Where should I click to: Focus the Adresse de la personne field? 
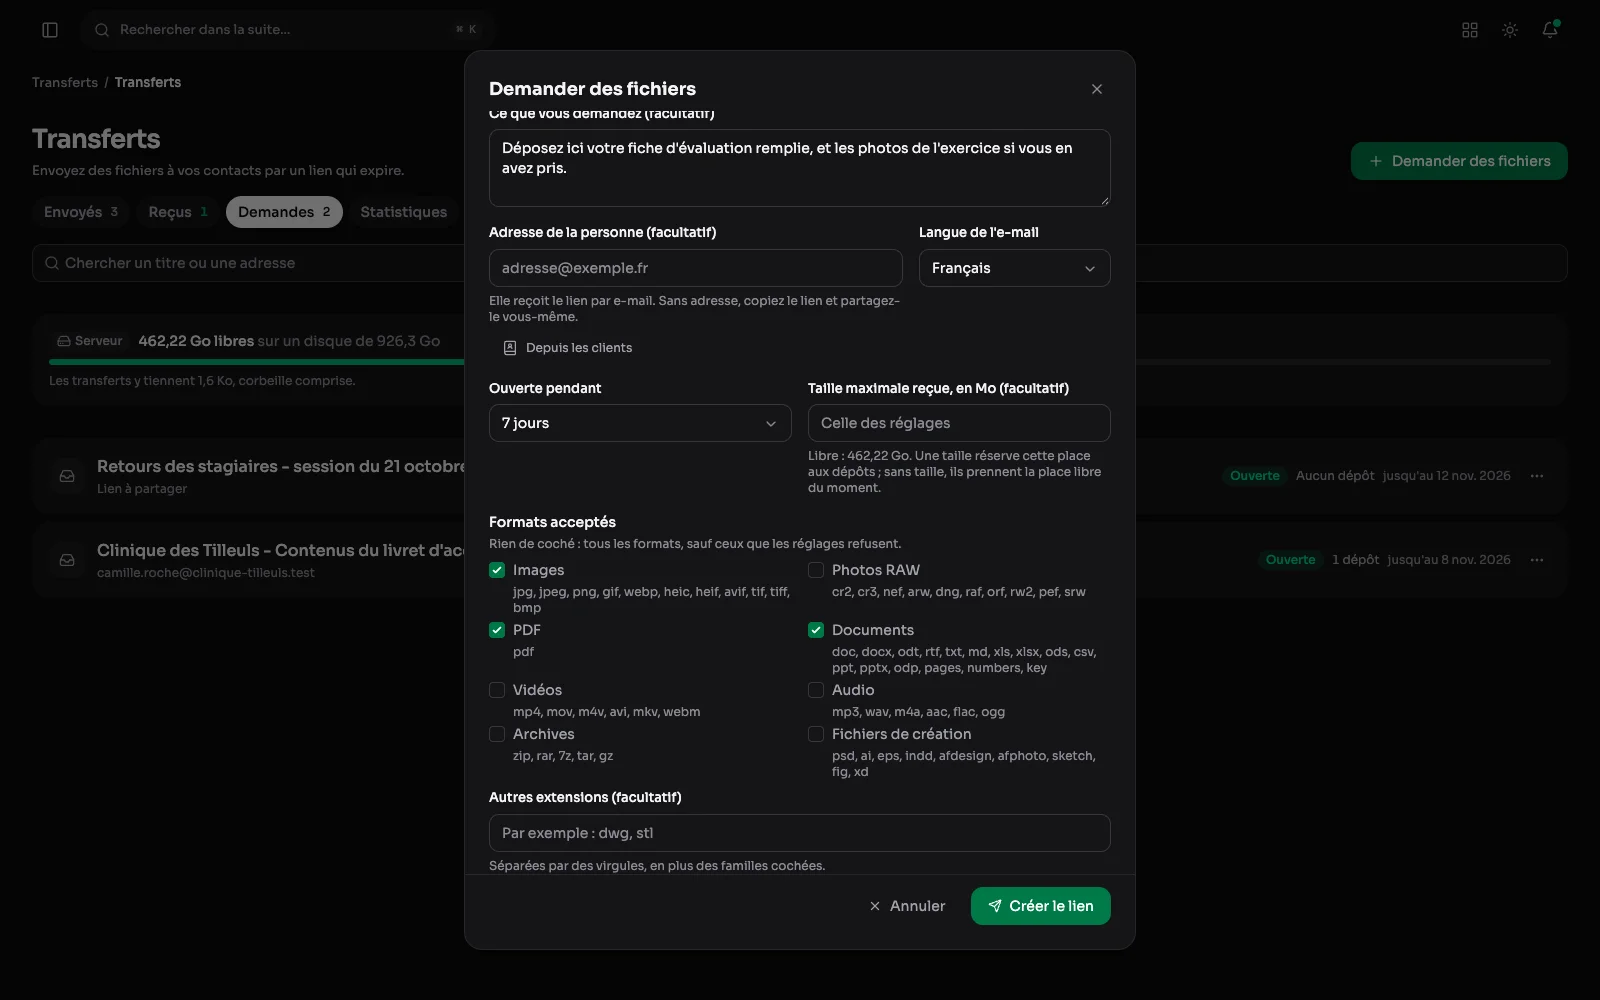(695, 268)
